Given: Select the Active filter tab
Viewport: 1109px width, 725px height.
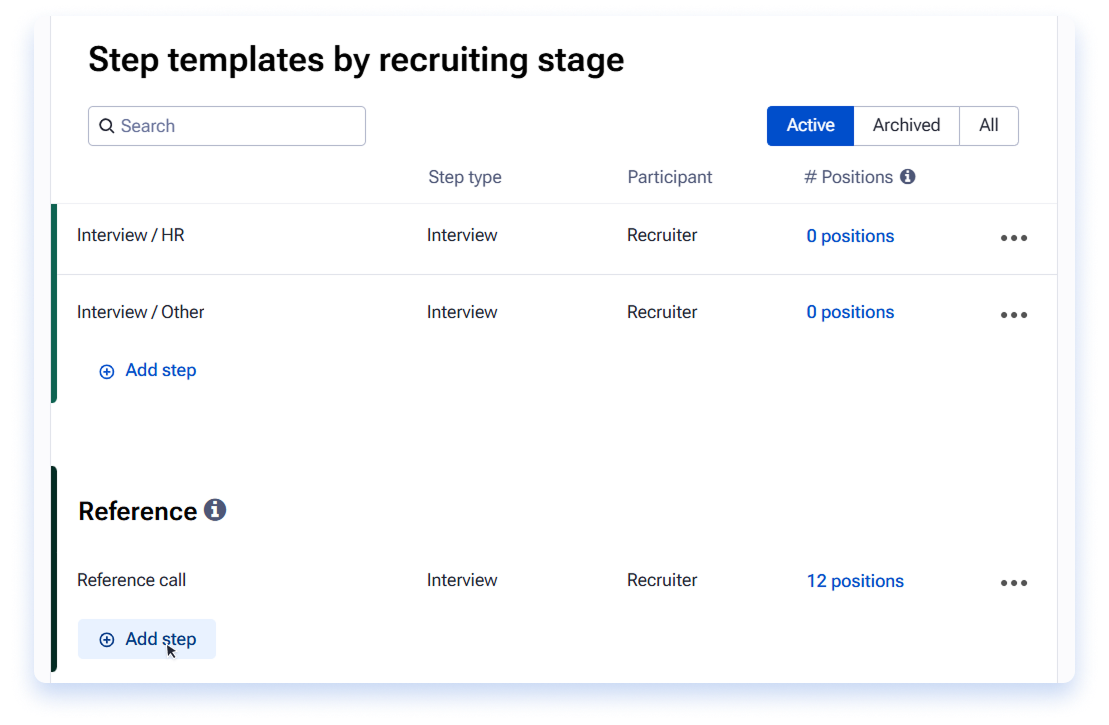Looking at the screenshot, I should [x=811, y=126].
